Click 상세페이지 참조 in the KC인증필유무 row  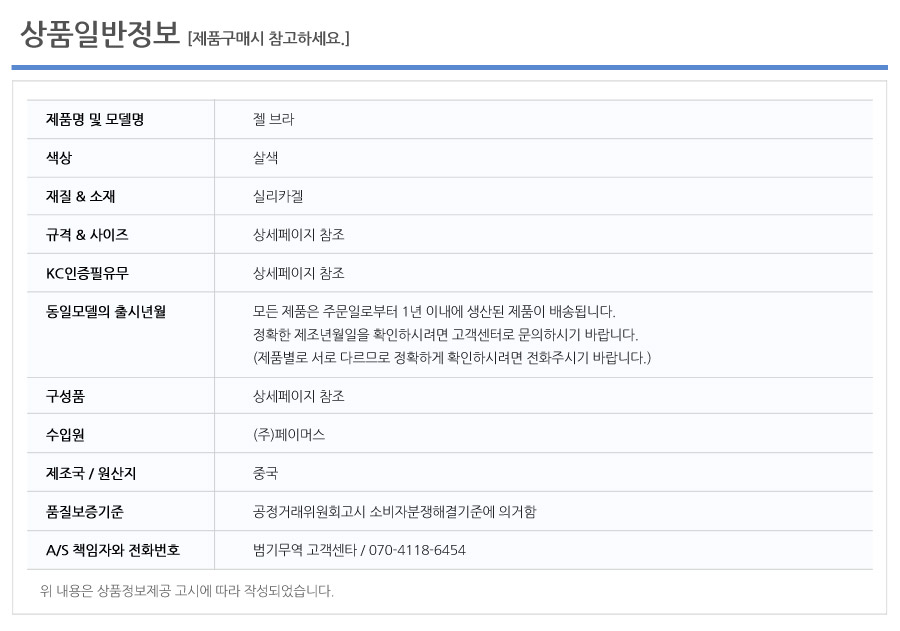coord(299,273)
